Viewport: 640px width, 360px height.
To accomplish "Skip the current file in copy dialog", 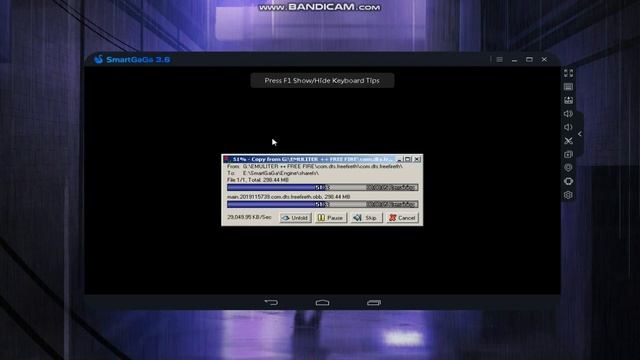I will (367, 218).
